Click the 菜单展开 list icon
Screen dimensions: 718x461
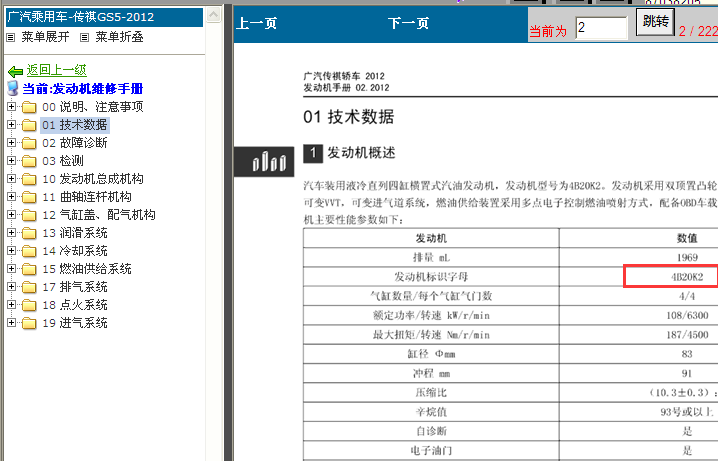(x=11, y=38)
